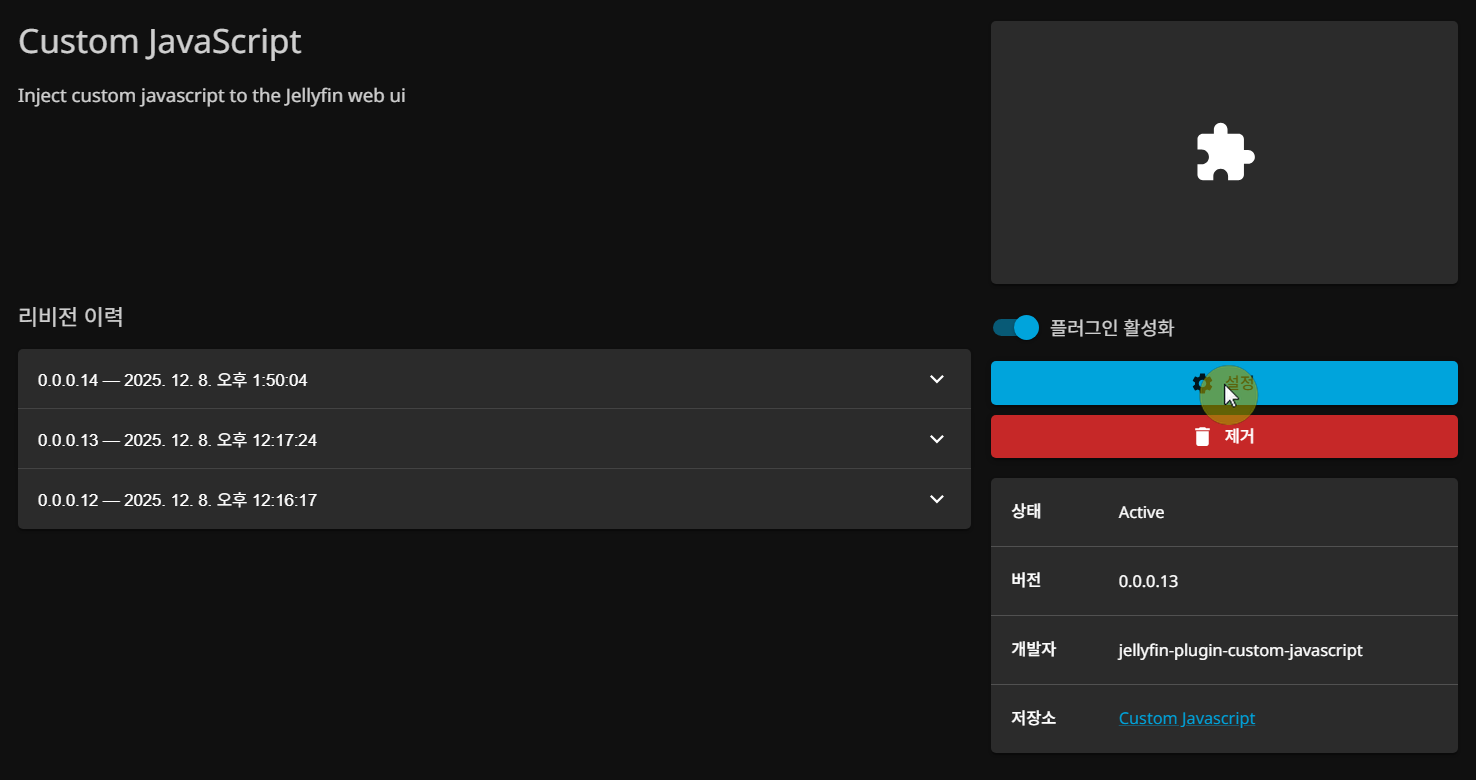Click the Active status value
The width and height of the screenshot is (1476, 780).
[x=1141, y=512]
